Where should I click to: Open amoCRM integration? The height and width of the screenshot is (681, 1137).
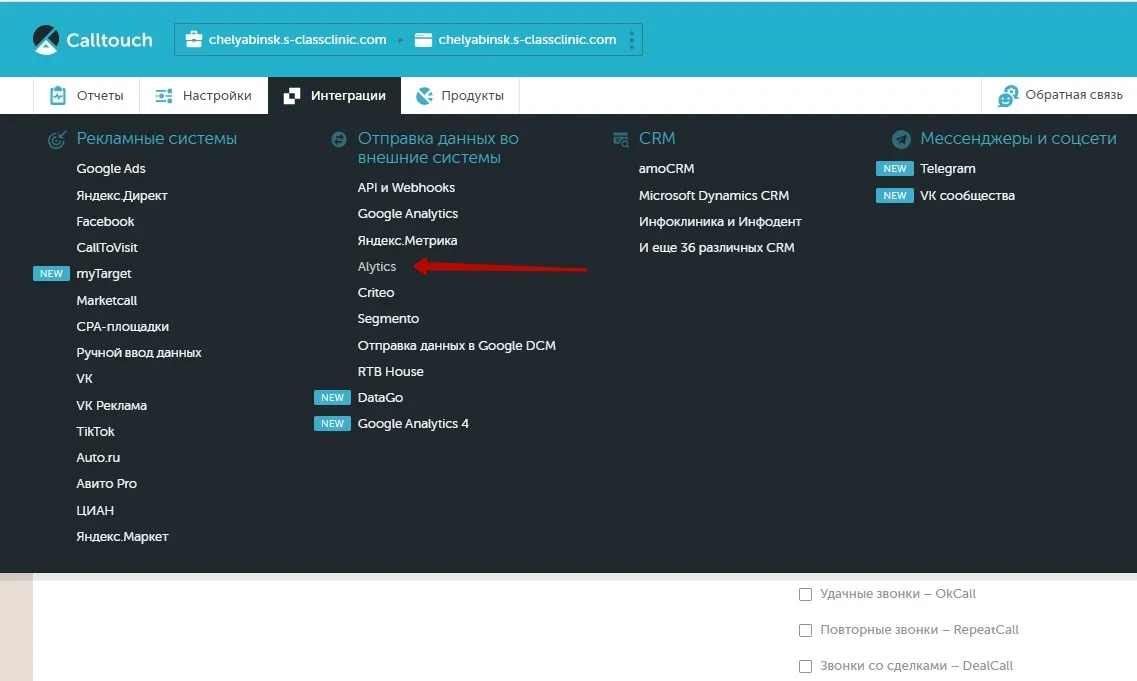[666, 169]
